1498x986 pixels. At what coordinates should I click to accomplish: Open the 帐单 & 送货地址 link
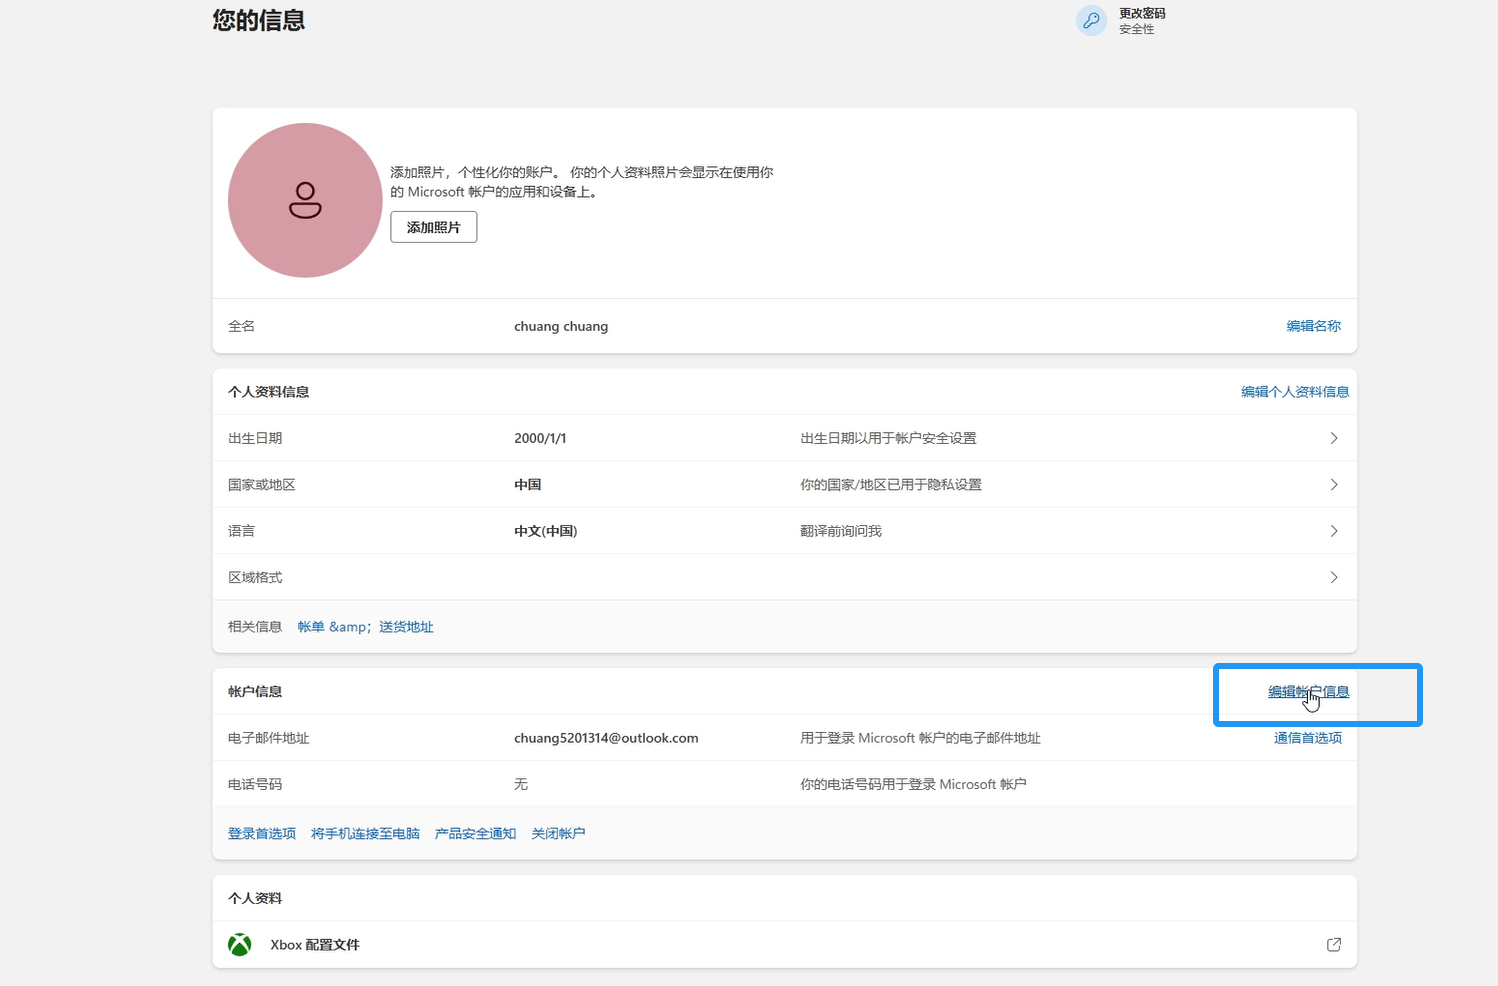pos(365,627)
